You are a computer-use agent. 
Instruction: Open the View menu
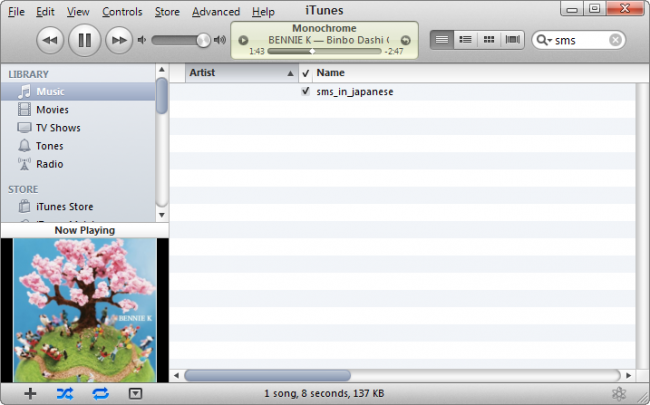tap(78, 12)
